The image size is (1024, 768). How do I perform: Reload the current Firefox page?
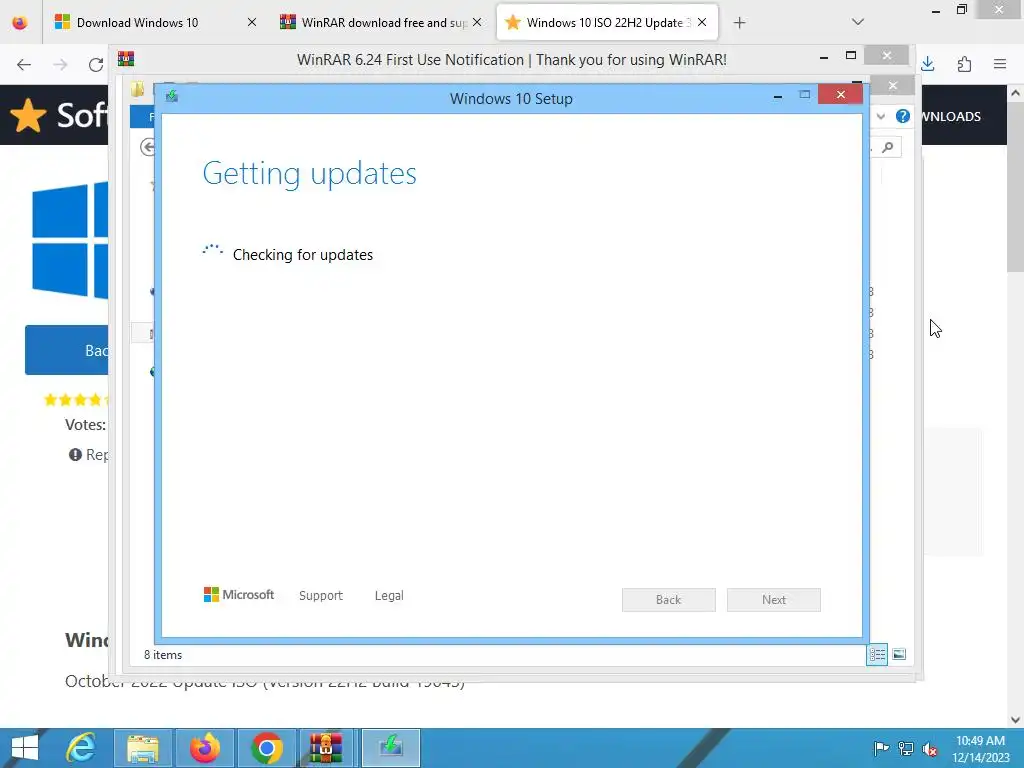(96, 64)
